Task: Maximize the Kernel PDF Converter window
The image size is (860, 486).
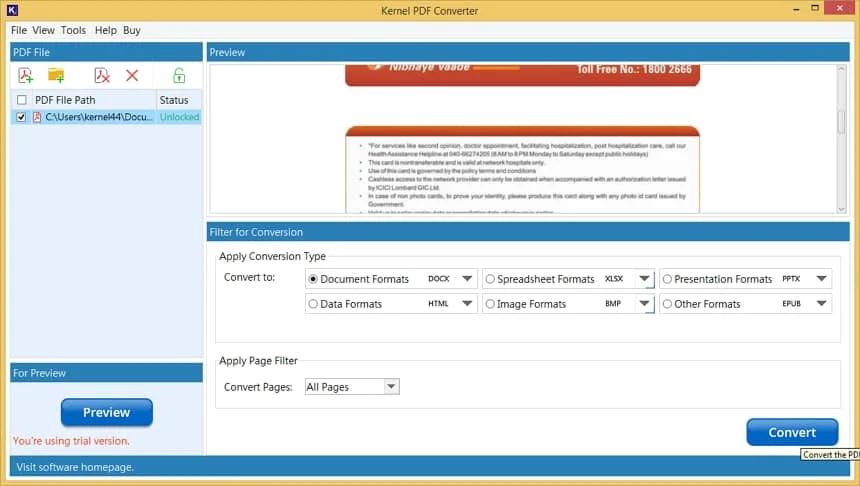Action: [x=815, y=8]
